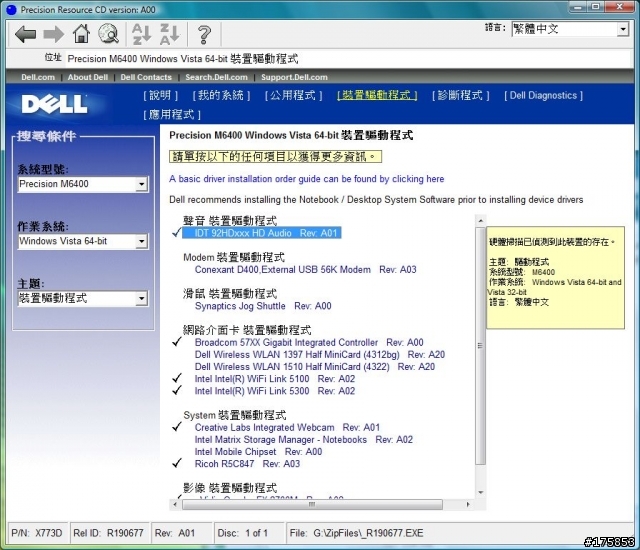Click the Rev: A01 status bar field
Image resolution: width=640 pixels, height=550 pixels.
click(181, 533)
